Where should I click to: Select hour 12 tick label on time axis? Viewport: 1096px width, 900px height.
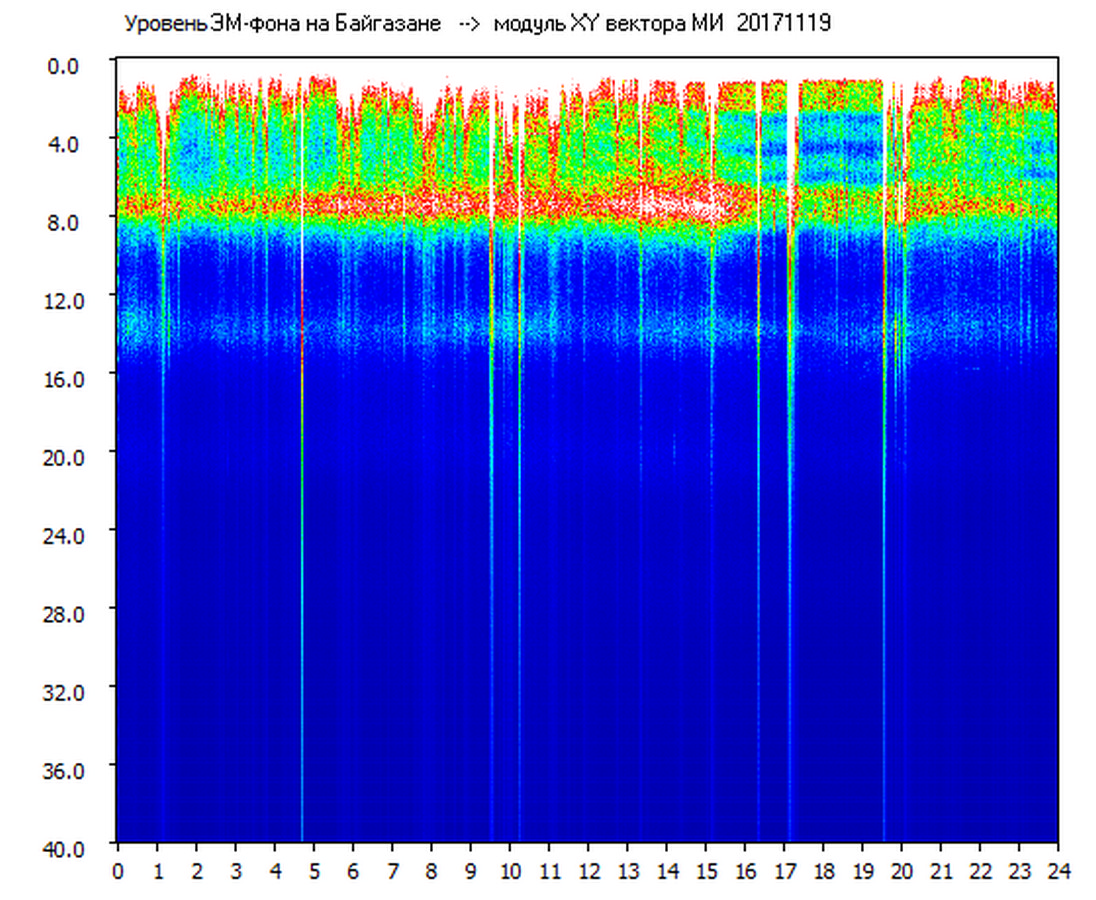tap(588, 871)
